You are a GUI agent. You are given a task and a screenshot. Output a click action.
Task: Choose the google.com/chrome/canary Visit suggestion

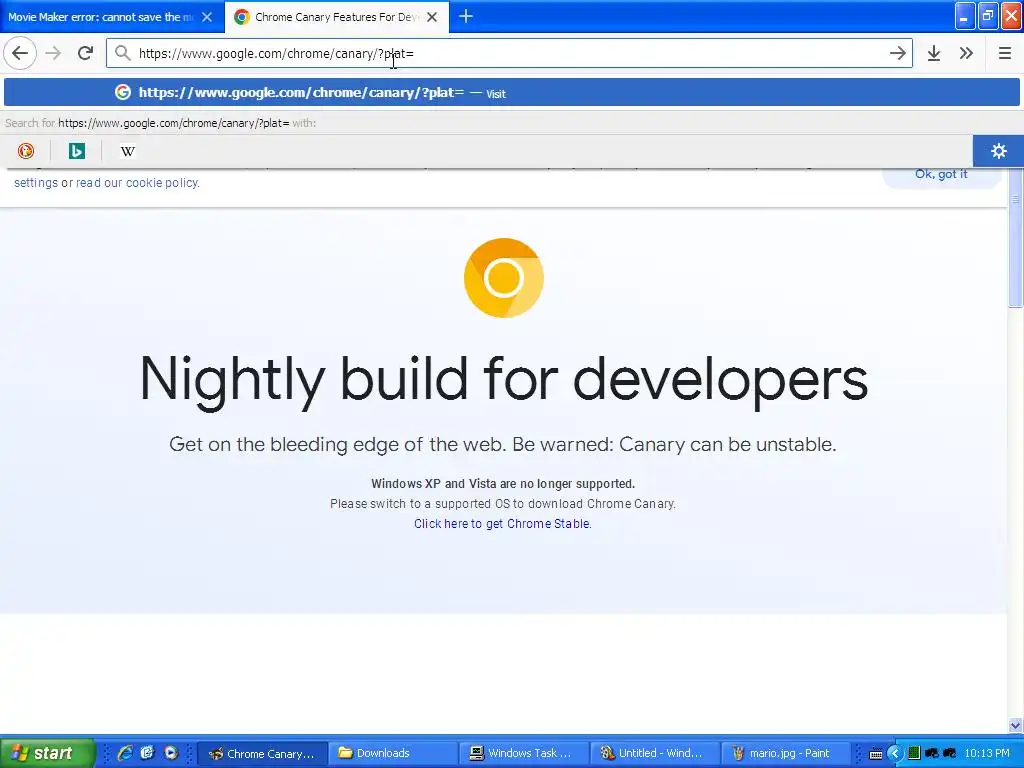pyautogui.click(x=512, y=93)
